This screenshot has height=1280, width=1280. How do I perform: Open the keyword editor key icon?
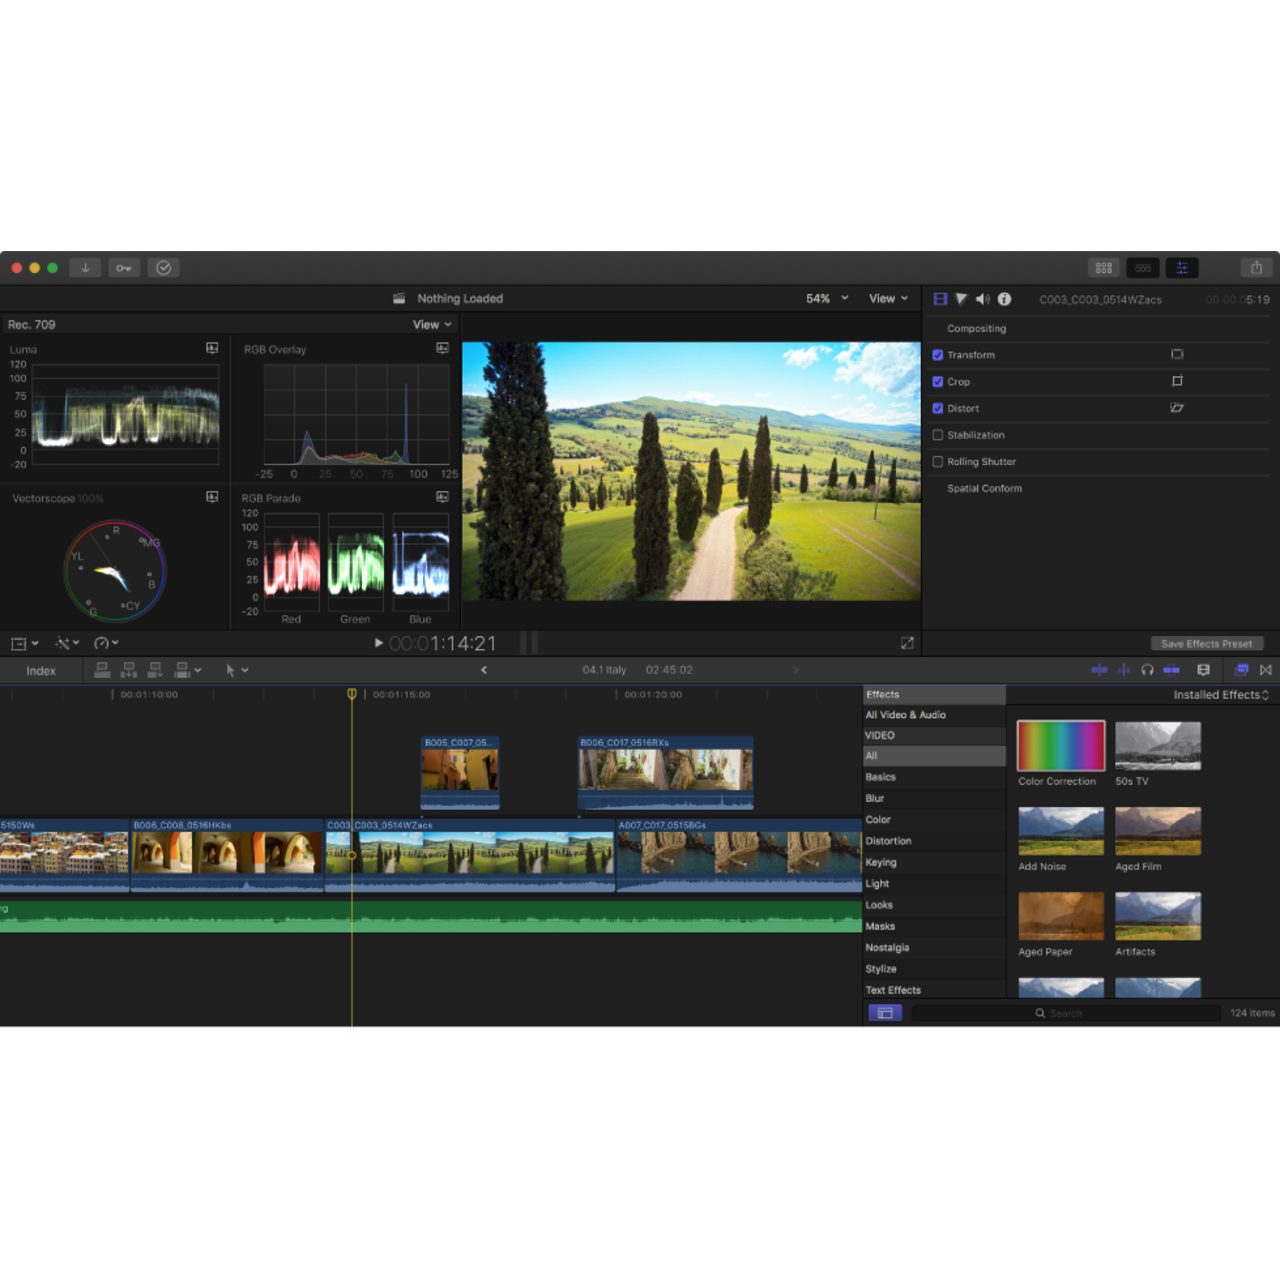[123, 268]
